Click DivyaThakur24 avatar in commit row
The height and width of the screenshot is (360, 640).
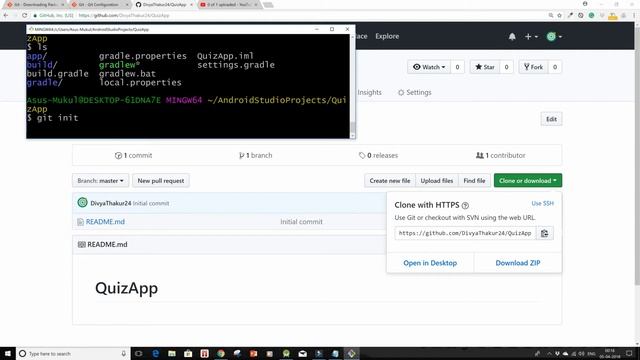82,202
